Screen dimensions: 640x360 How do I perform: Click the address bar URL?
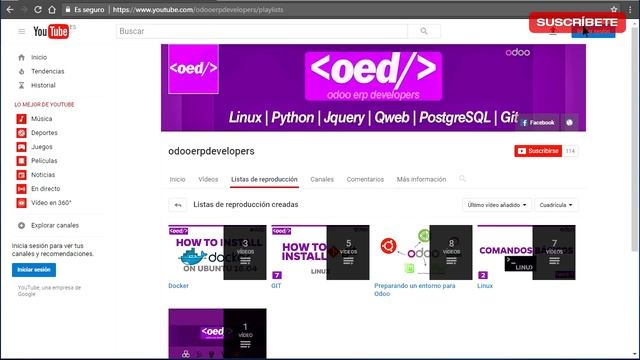(198, 9)
